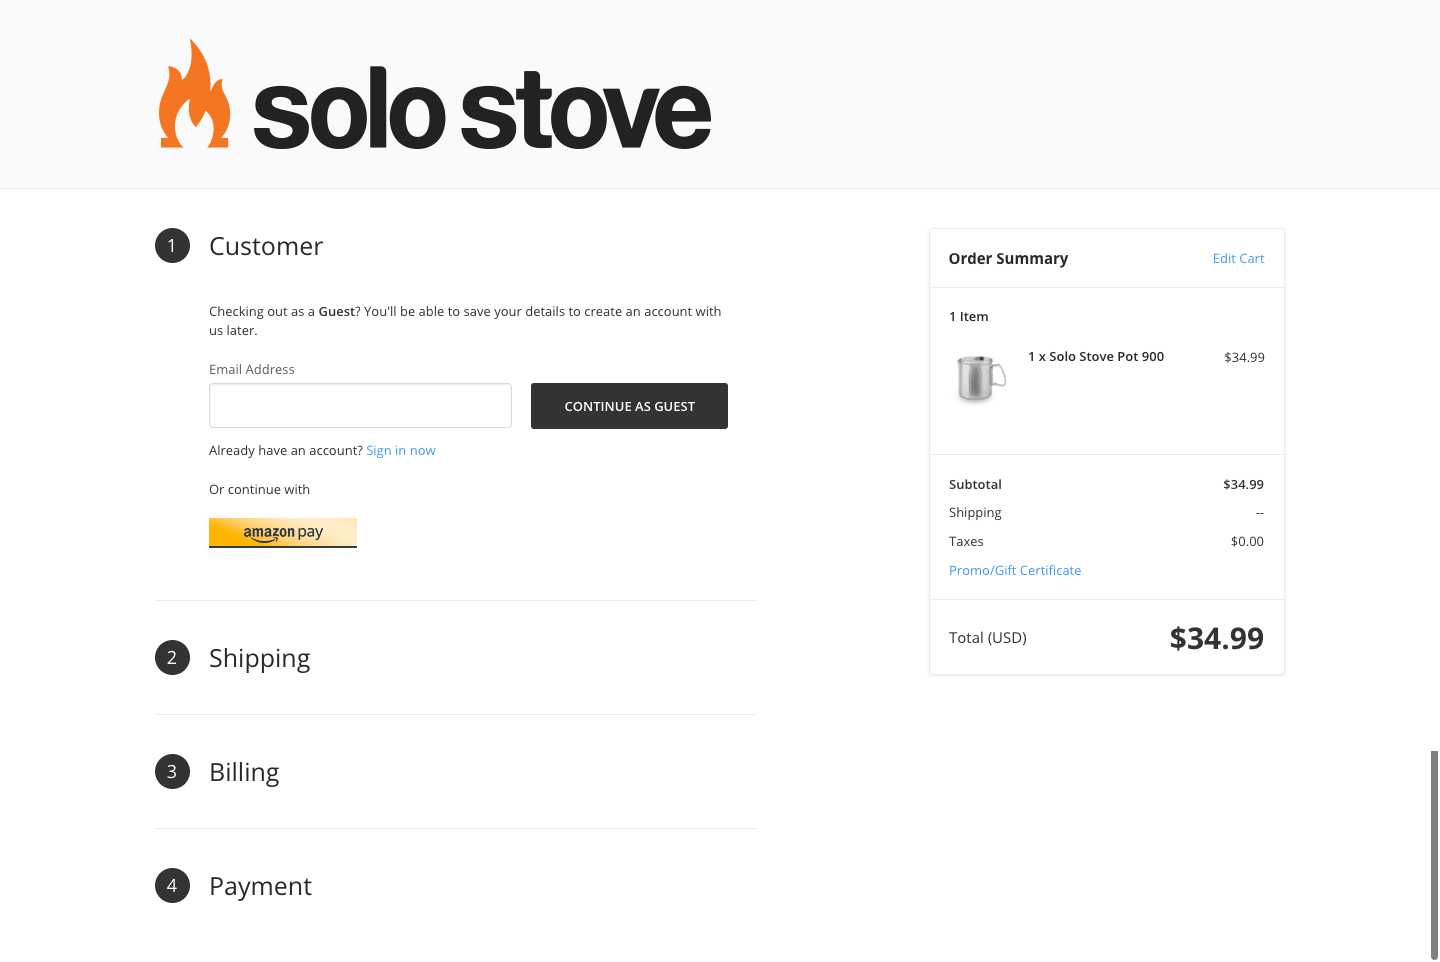Pay with the Amazon Pay button
Screen dimensions: 1440x962
pyautogui.click(x=283, y=533)
